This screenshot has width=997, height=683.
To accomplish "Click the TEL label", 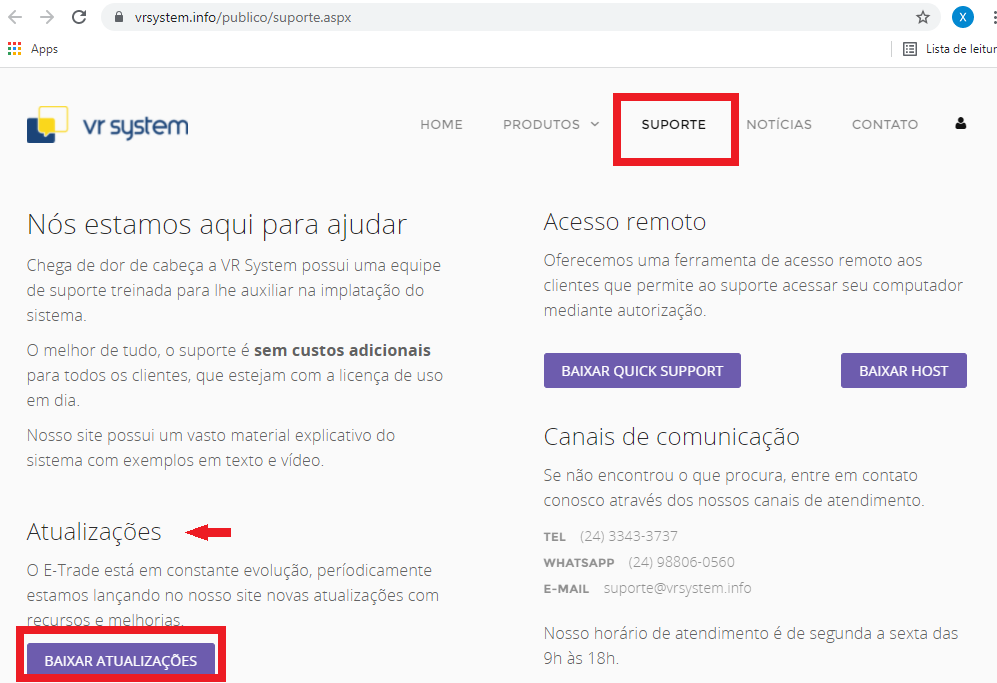I will (554, 537).
